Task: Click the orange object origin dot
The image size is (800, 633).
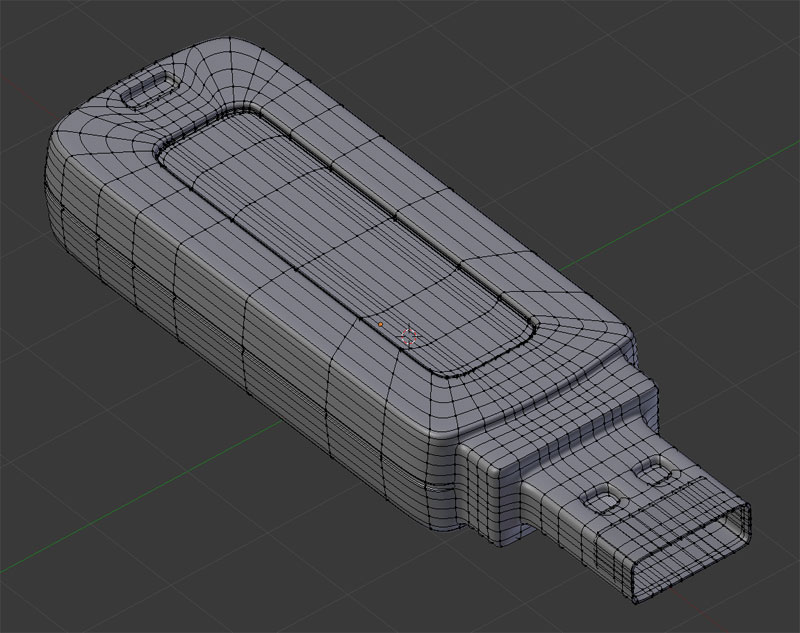Action: [x=380, y=324]
